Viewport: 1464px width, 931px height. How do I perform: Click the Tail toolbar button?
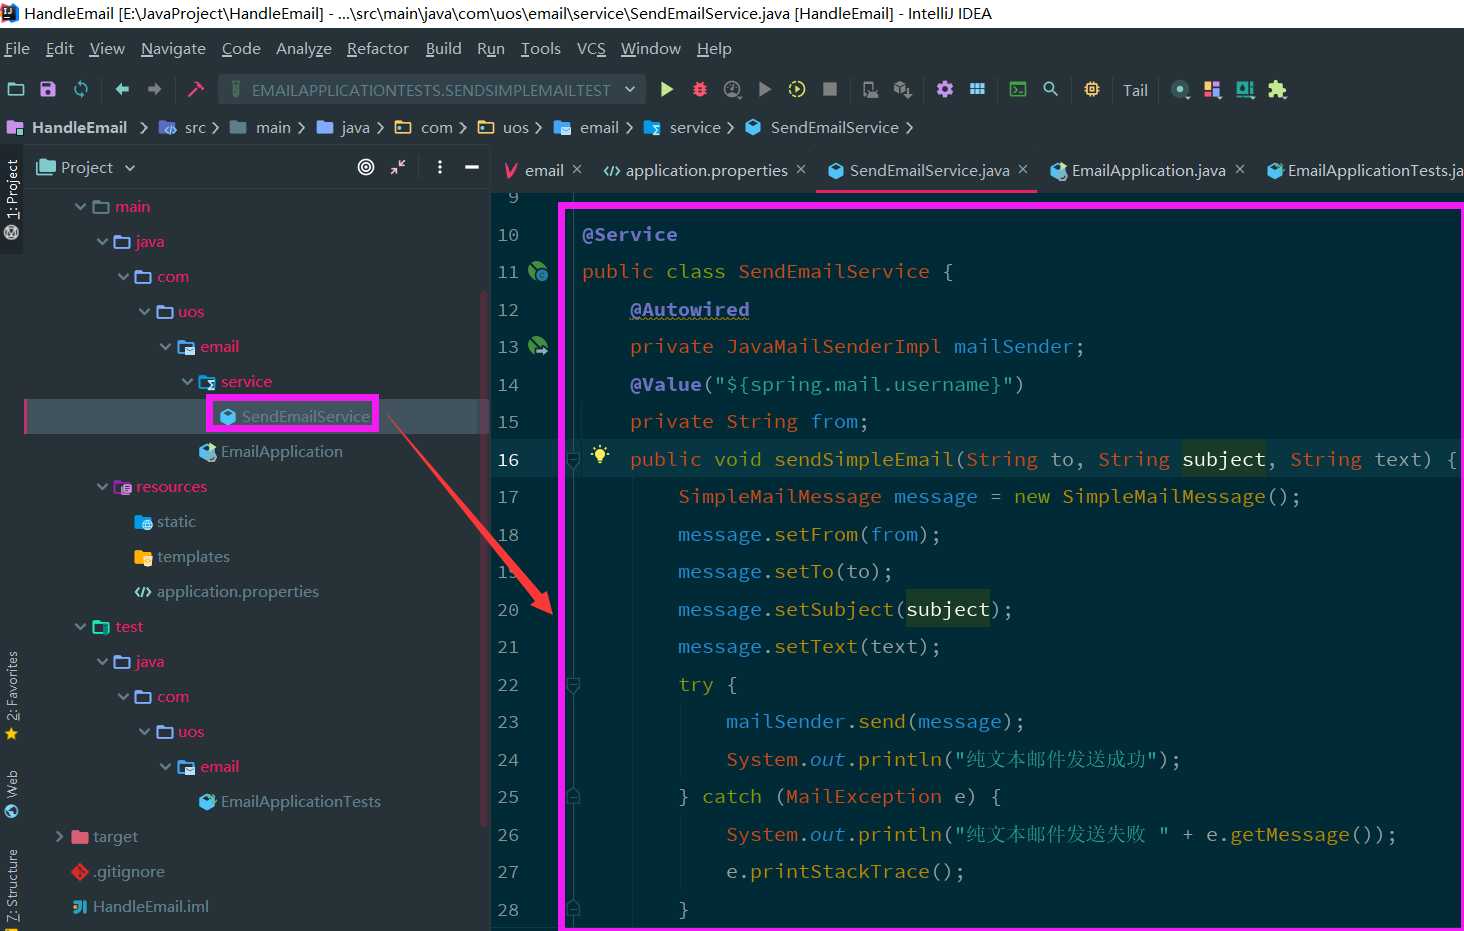click(1135, 90)
